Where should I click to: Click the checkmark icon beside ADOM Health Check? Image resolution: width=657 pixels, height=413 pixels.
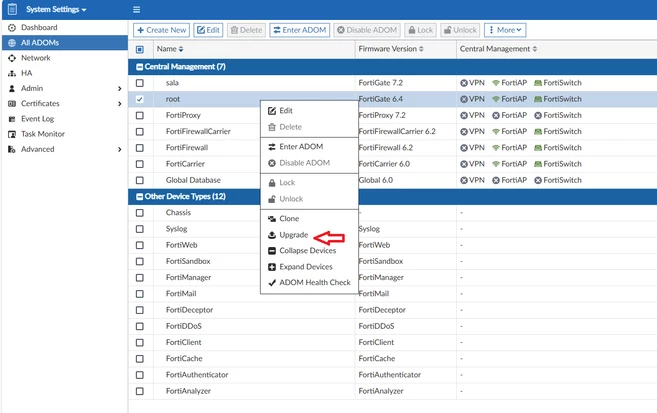pos(272,283)
